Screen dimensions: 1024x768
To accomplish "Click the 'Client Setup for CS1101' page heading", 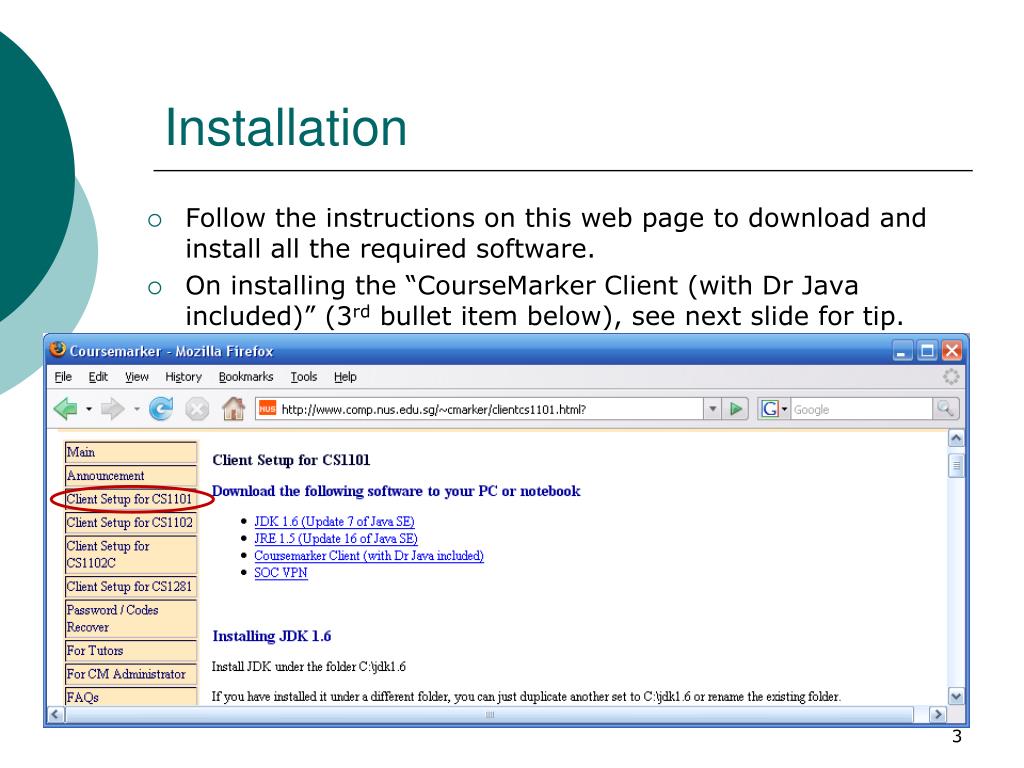I will [291, 460].
